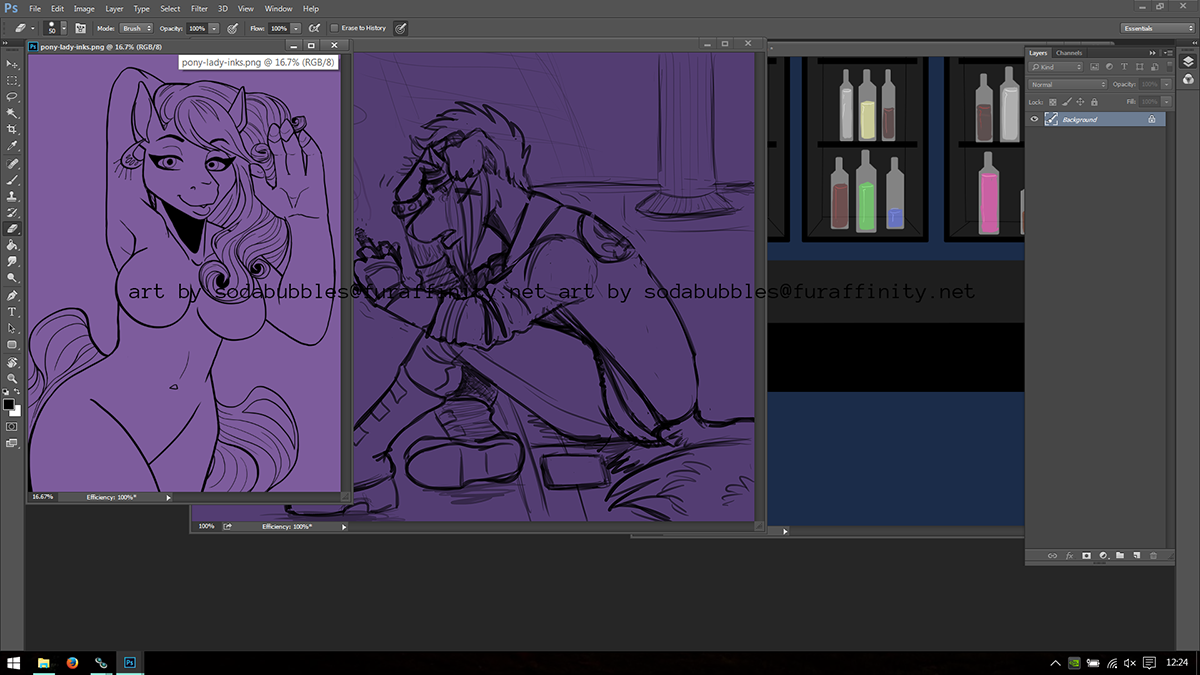
Task: Choose the Pen tool
Action: (12, 296)
